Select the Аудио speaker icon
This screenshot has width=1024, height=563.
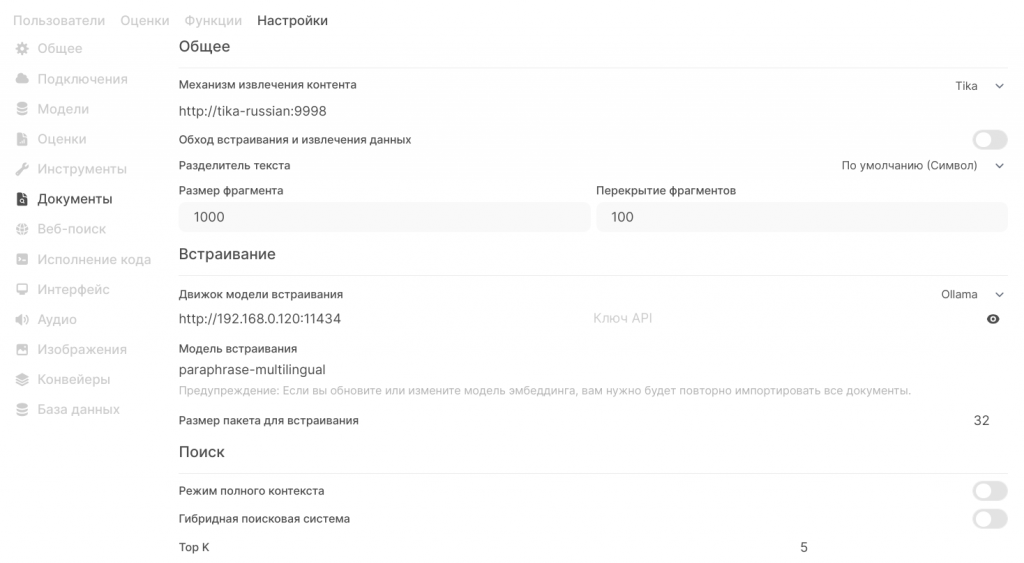[x=22, y=319]
